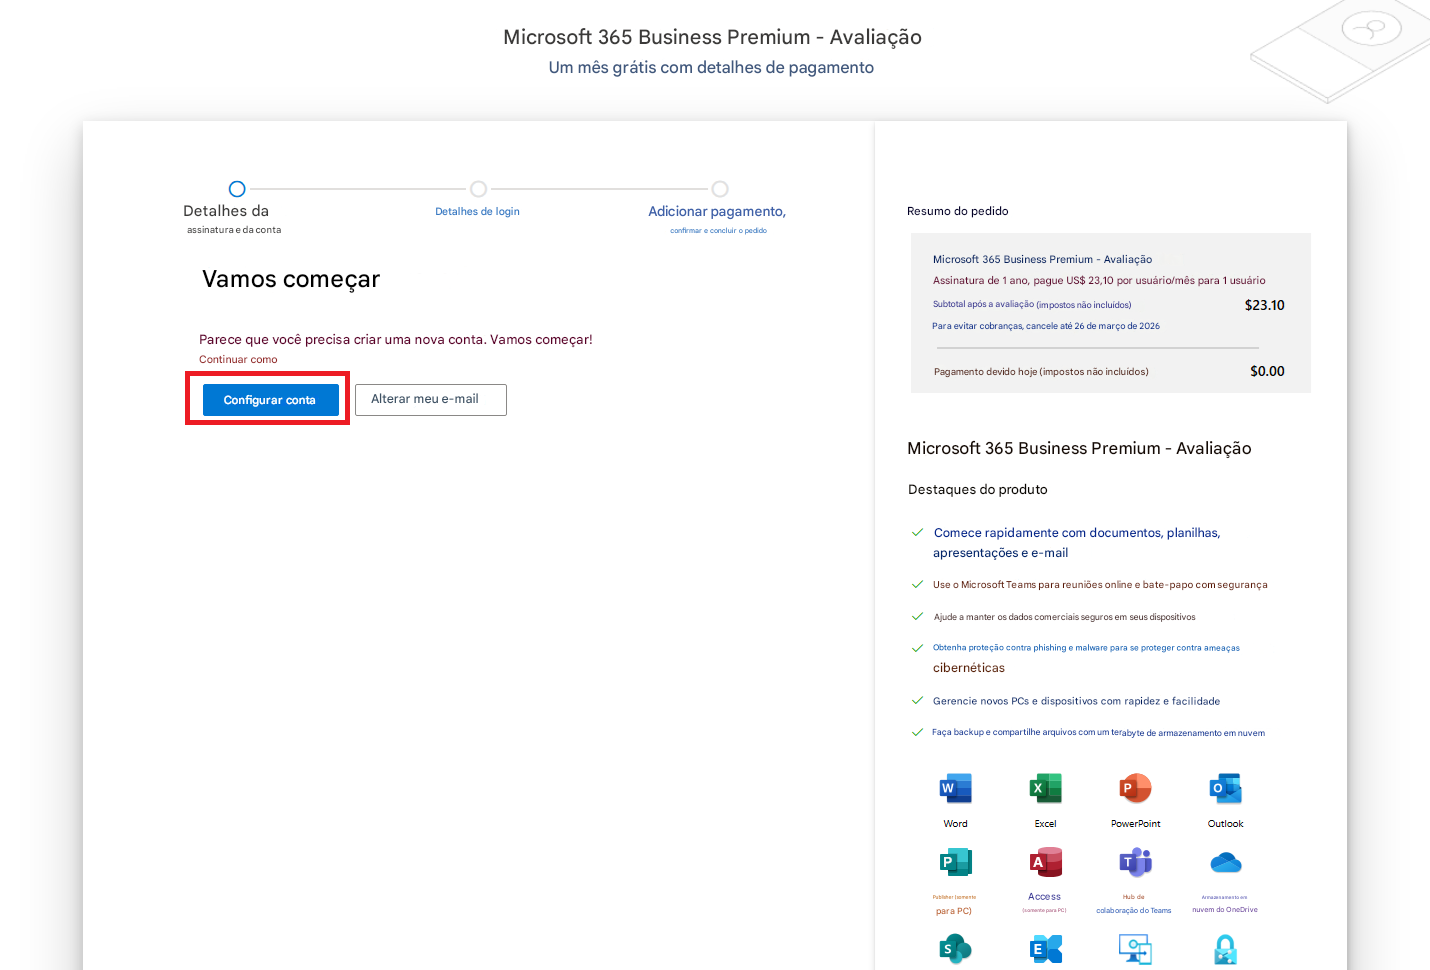Click the $0.00 payment due amount
1430x970 pixels.
1267,371
